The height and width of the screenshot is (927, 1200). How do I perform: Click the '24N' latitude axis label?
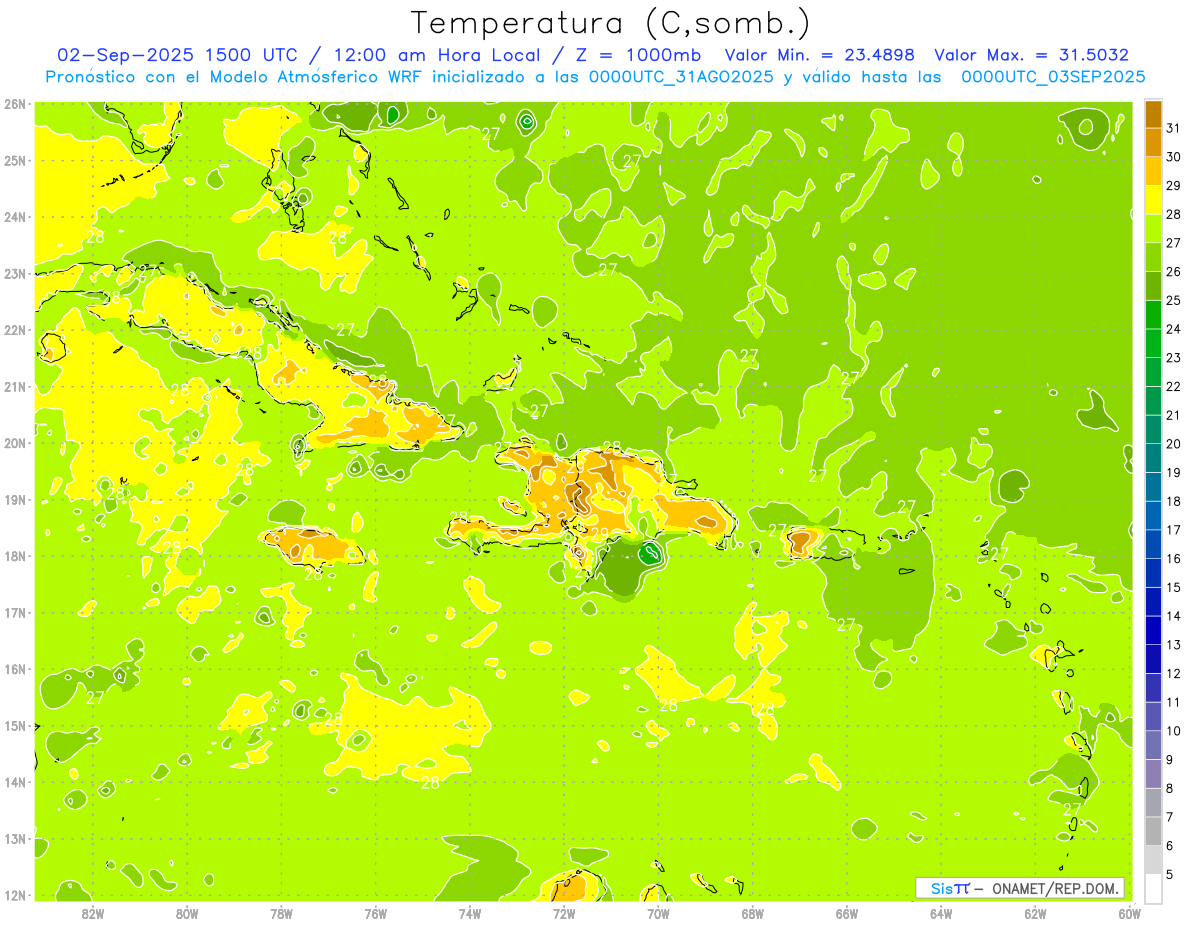pos(16,217)
